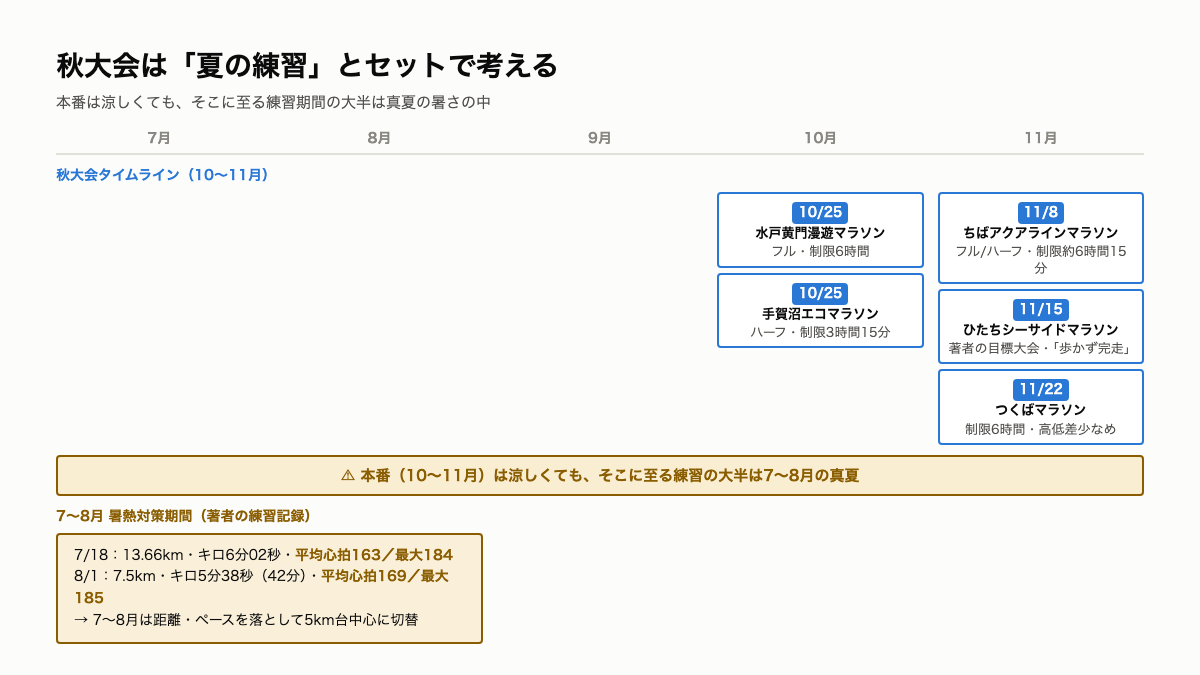This screenshot has height=675, width=1200.
Task: Select the note → 7〜8月は距離・ペースを落として5km台中心に切替
Action: click(246, 619)
